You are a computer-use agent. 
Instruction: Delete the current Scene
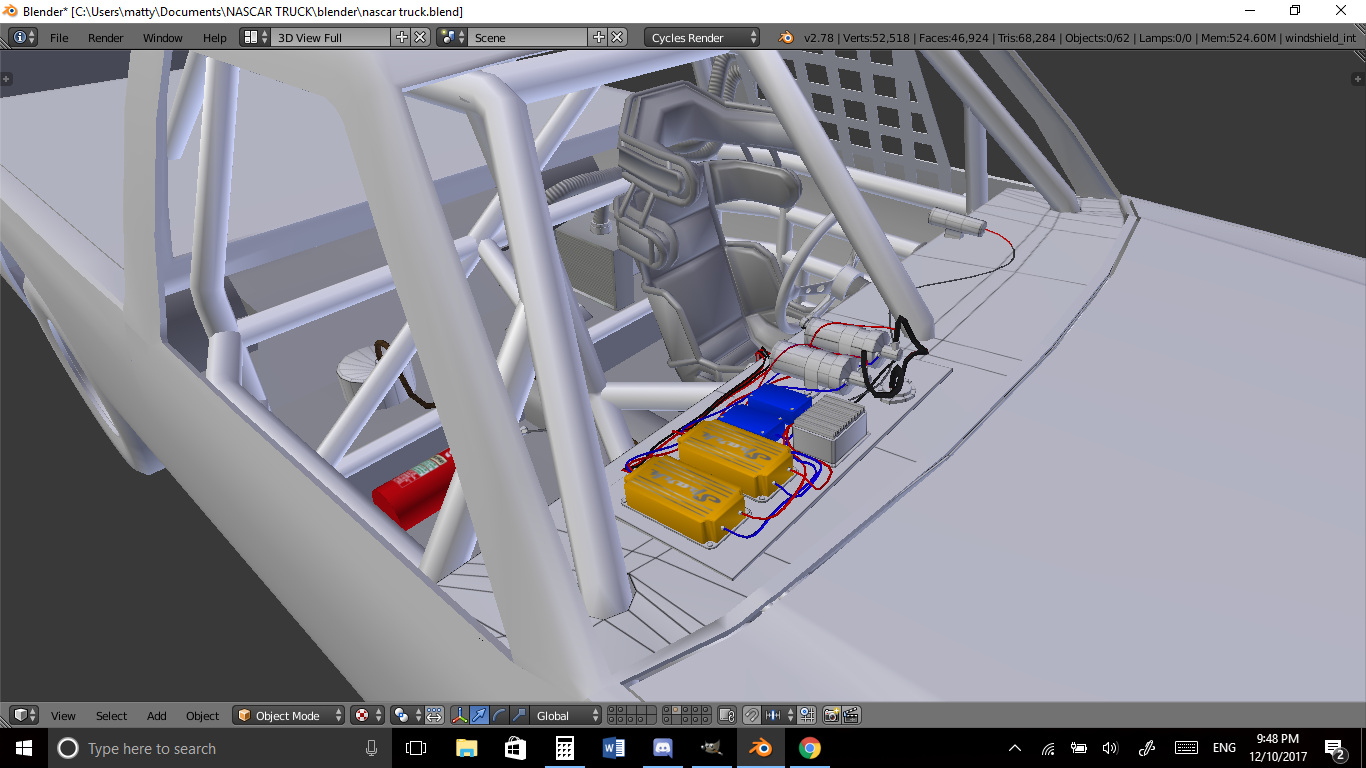pos(618,37)
